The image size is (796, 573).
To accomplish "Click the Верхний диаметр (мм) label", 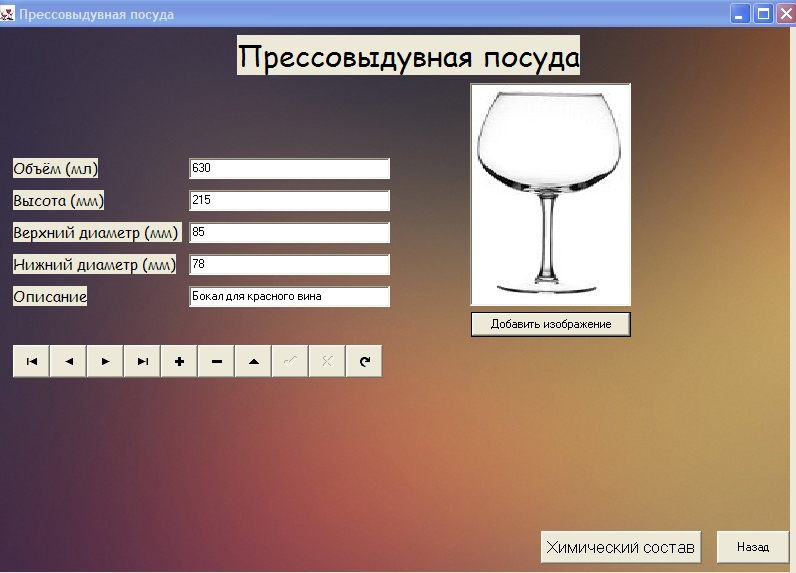I will pos(95,232).
